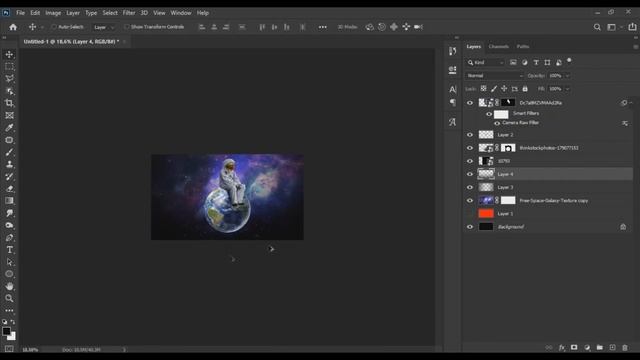Hide the Background layer eye icon
This screenshot has height=360, width=640.
[470, 227]
